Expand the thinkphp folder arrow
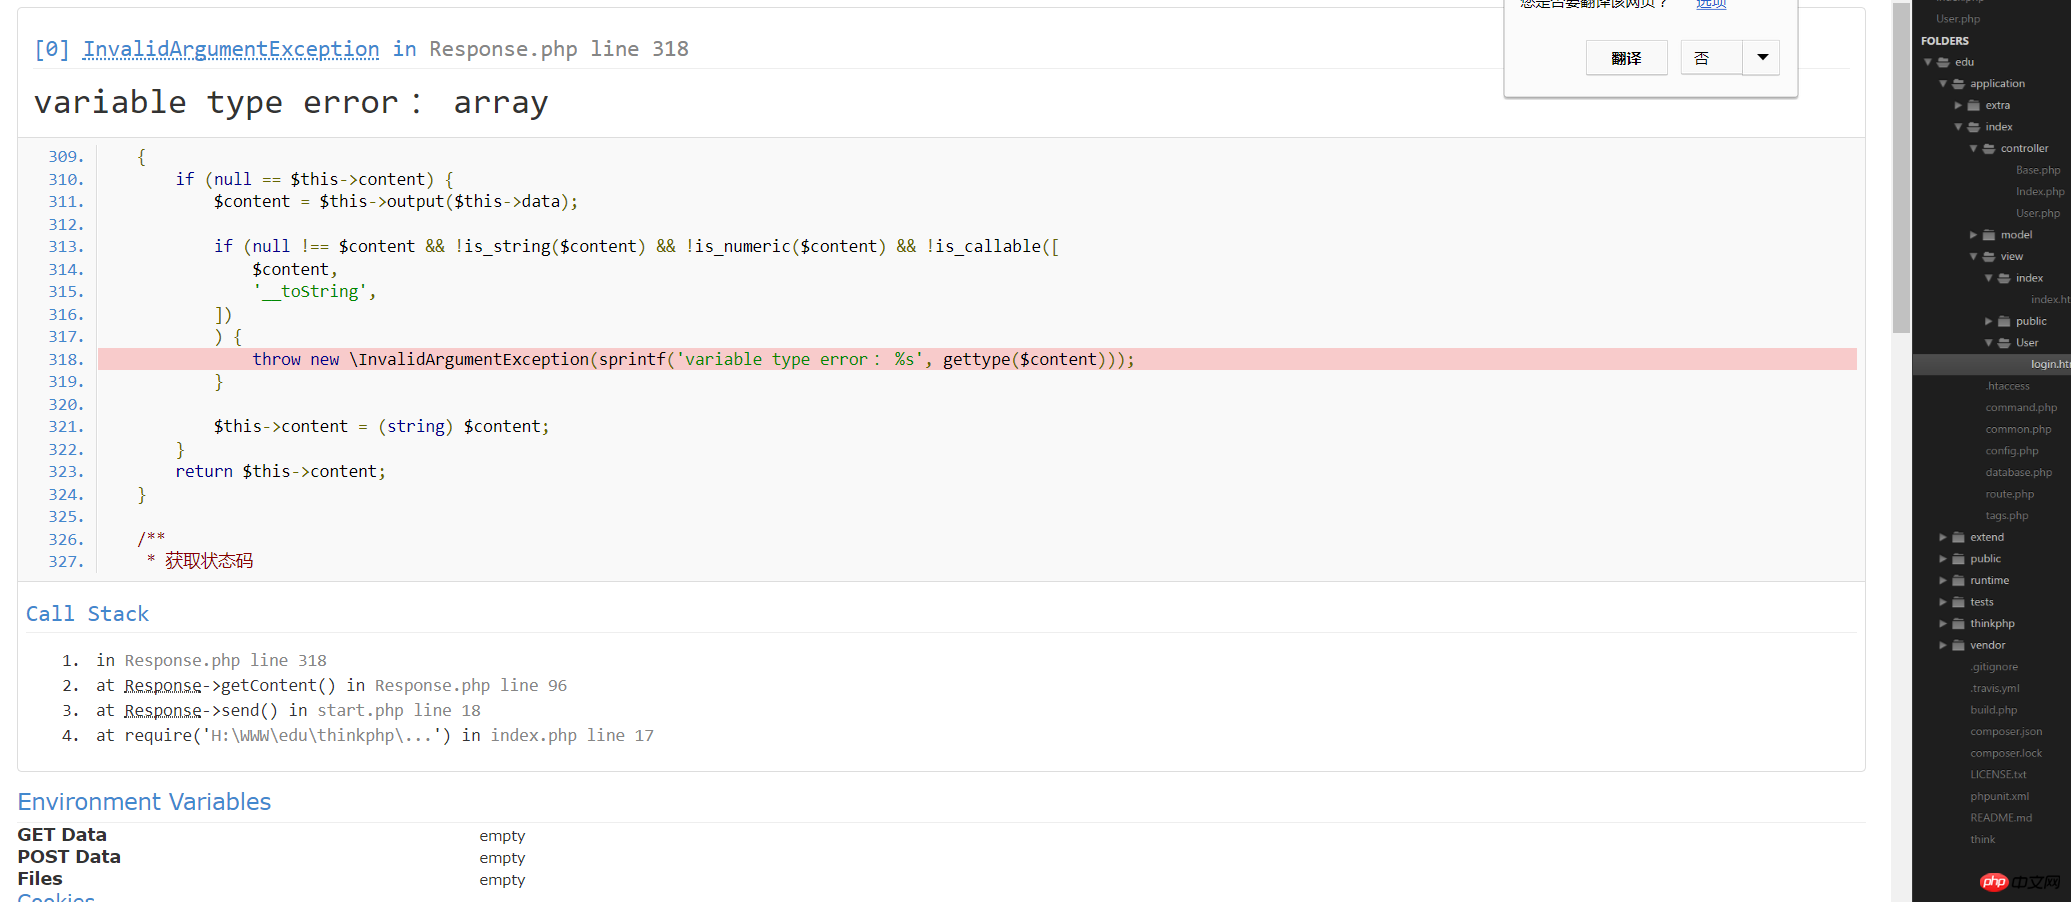Viewport: 2071px width, 902px height. 1943,624
